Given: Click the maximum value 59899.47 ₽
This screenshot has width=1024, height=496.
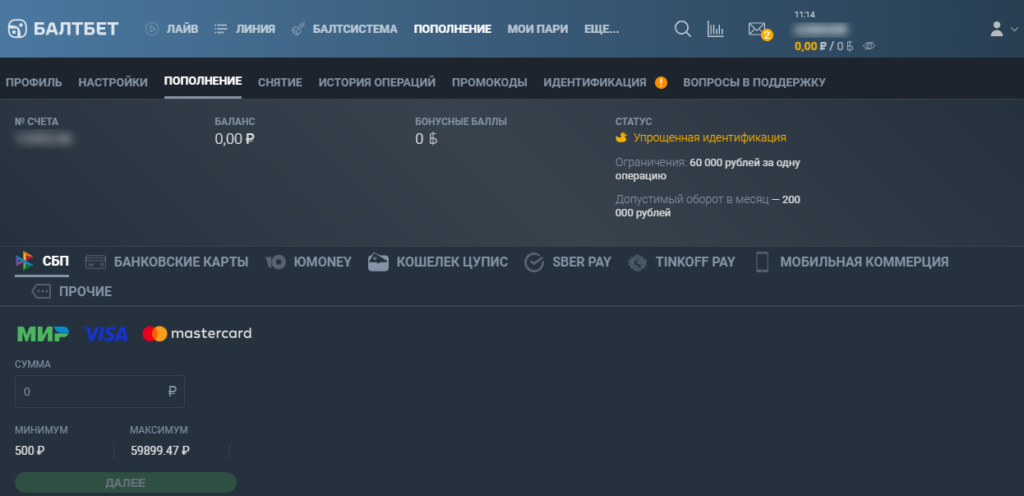Looking at the screenshot, I should (160, 450).
